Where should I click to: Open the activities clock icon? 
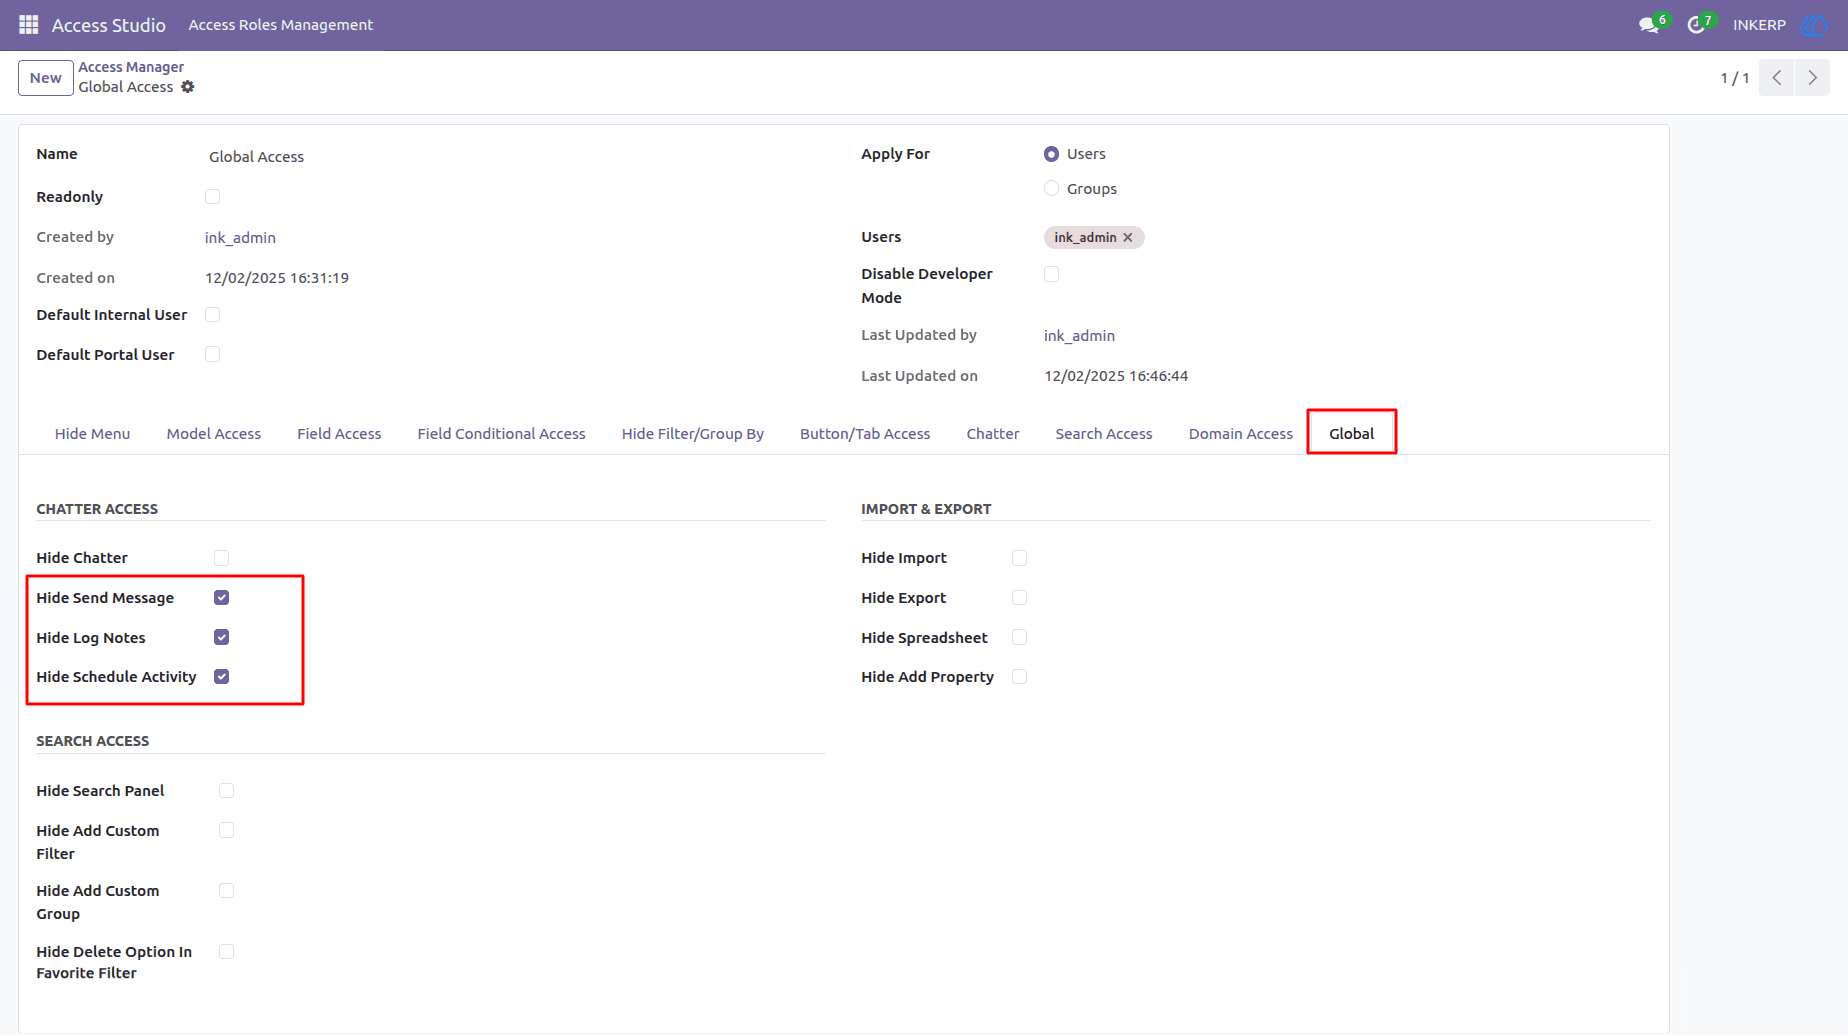tap(1696, 25)
